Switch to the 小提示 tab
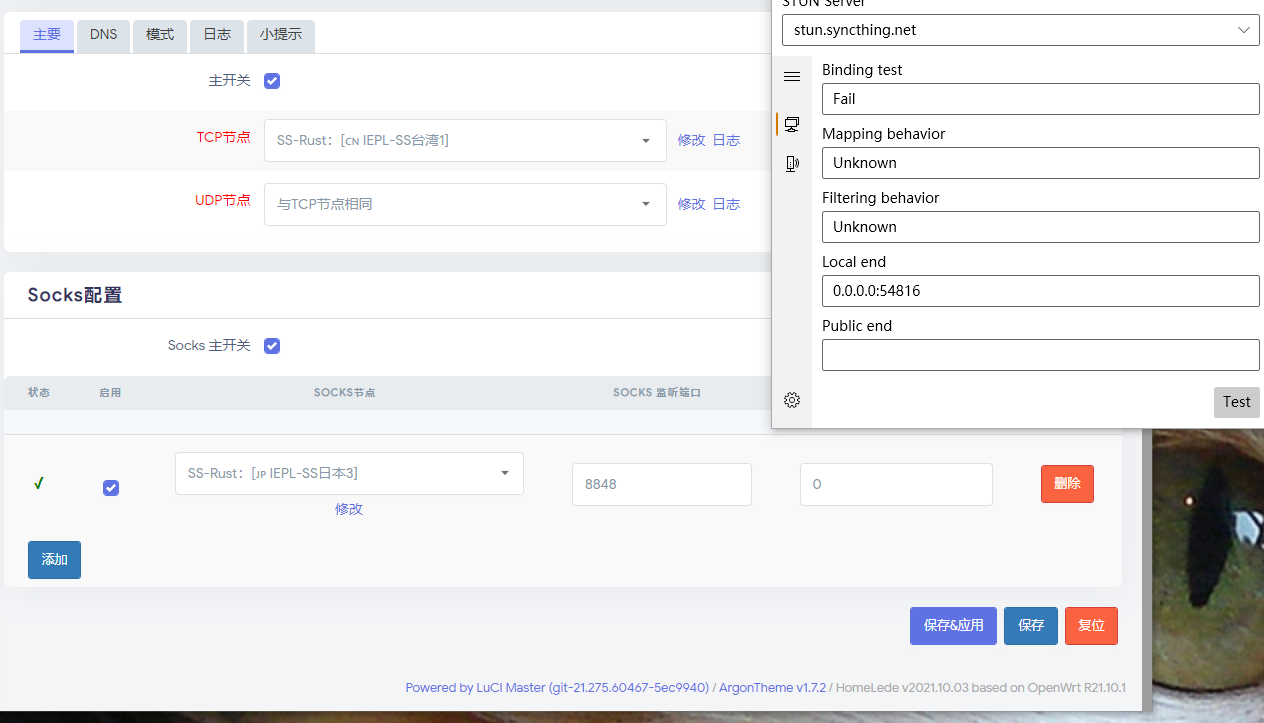The height and width of the screenshot is (723, 1264). point(280,35)
